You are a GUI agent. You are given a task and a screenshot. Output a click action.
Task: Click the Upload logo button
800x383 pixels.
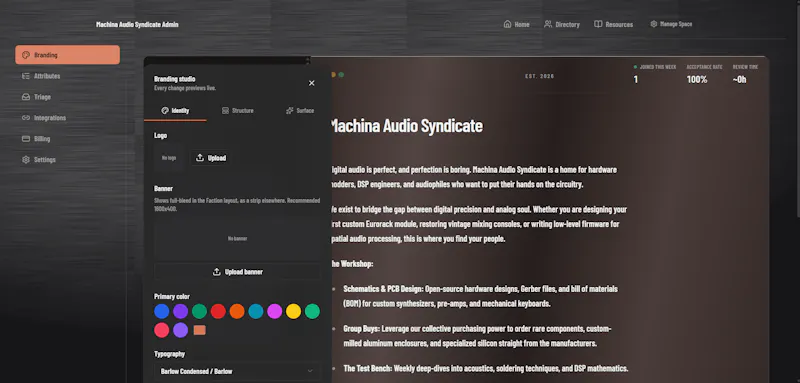[x=211, y=158]
